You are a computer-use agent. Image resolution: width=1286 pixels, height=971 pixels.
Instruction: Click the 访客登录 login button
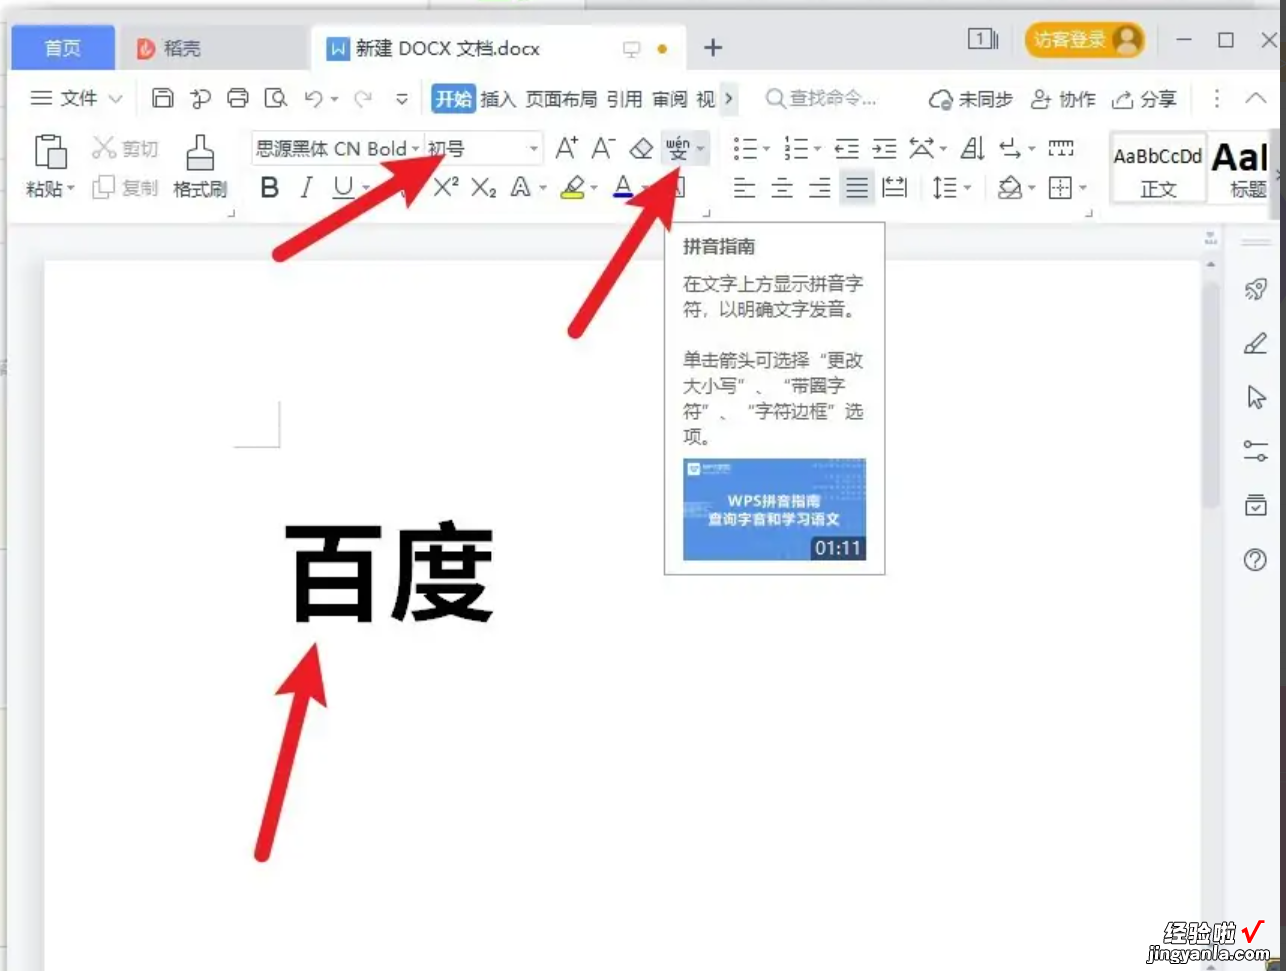tap(1084, 39)
